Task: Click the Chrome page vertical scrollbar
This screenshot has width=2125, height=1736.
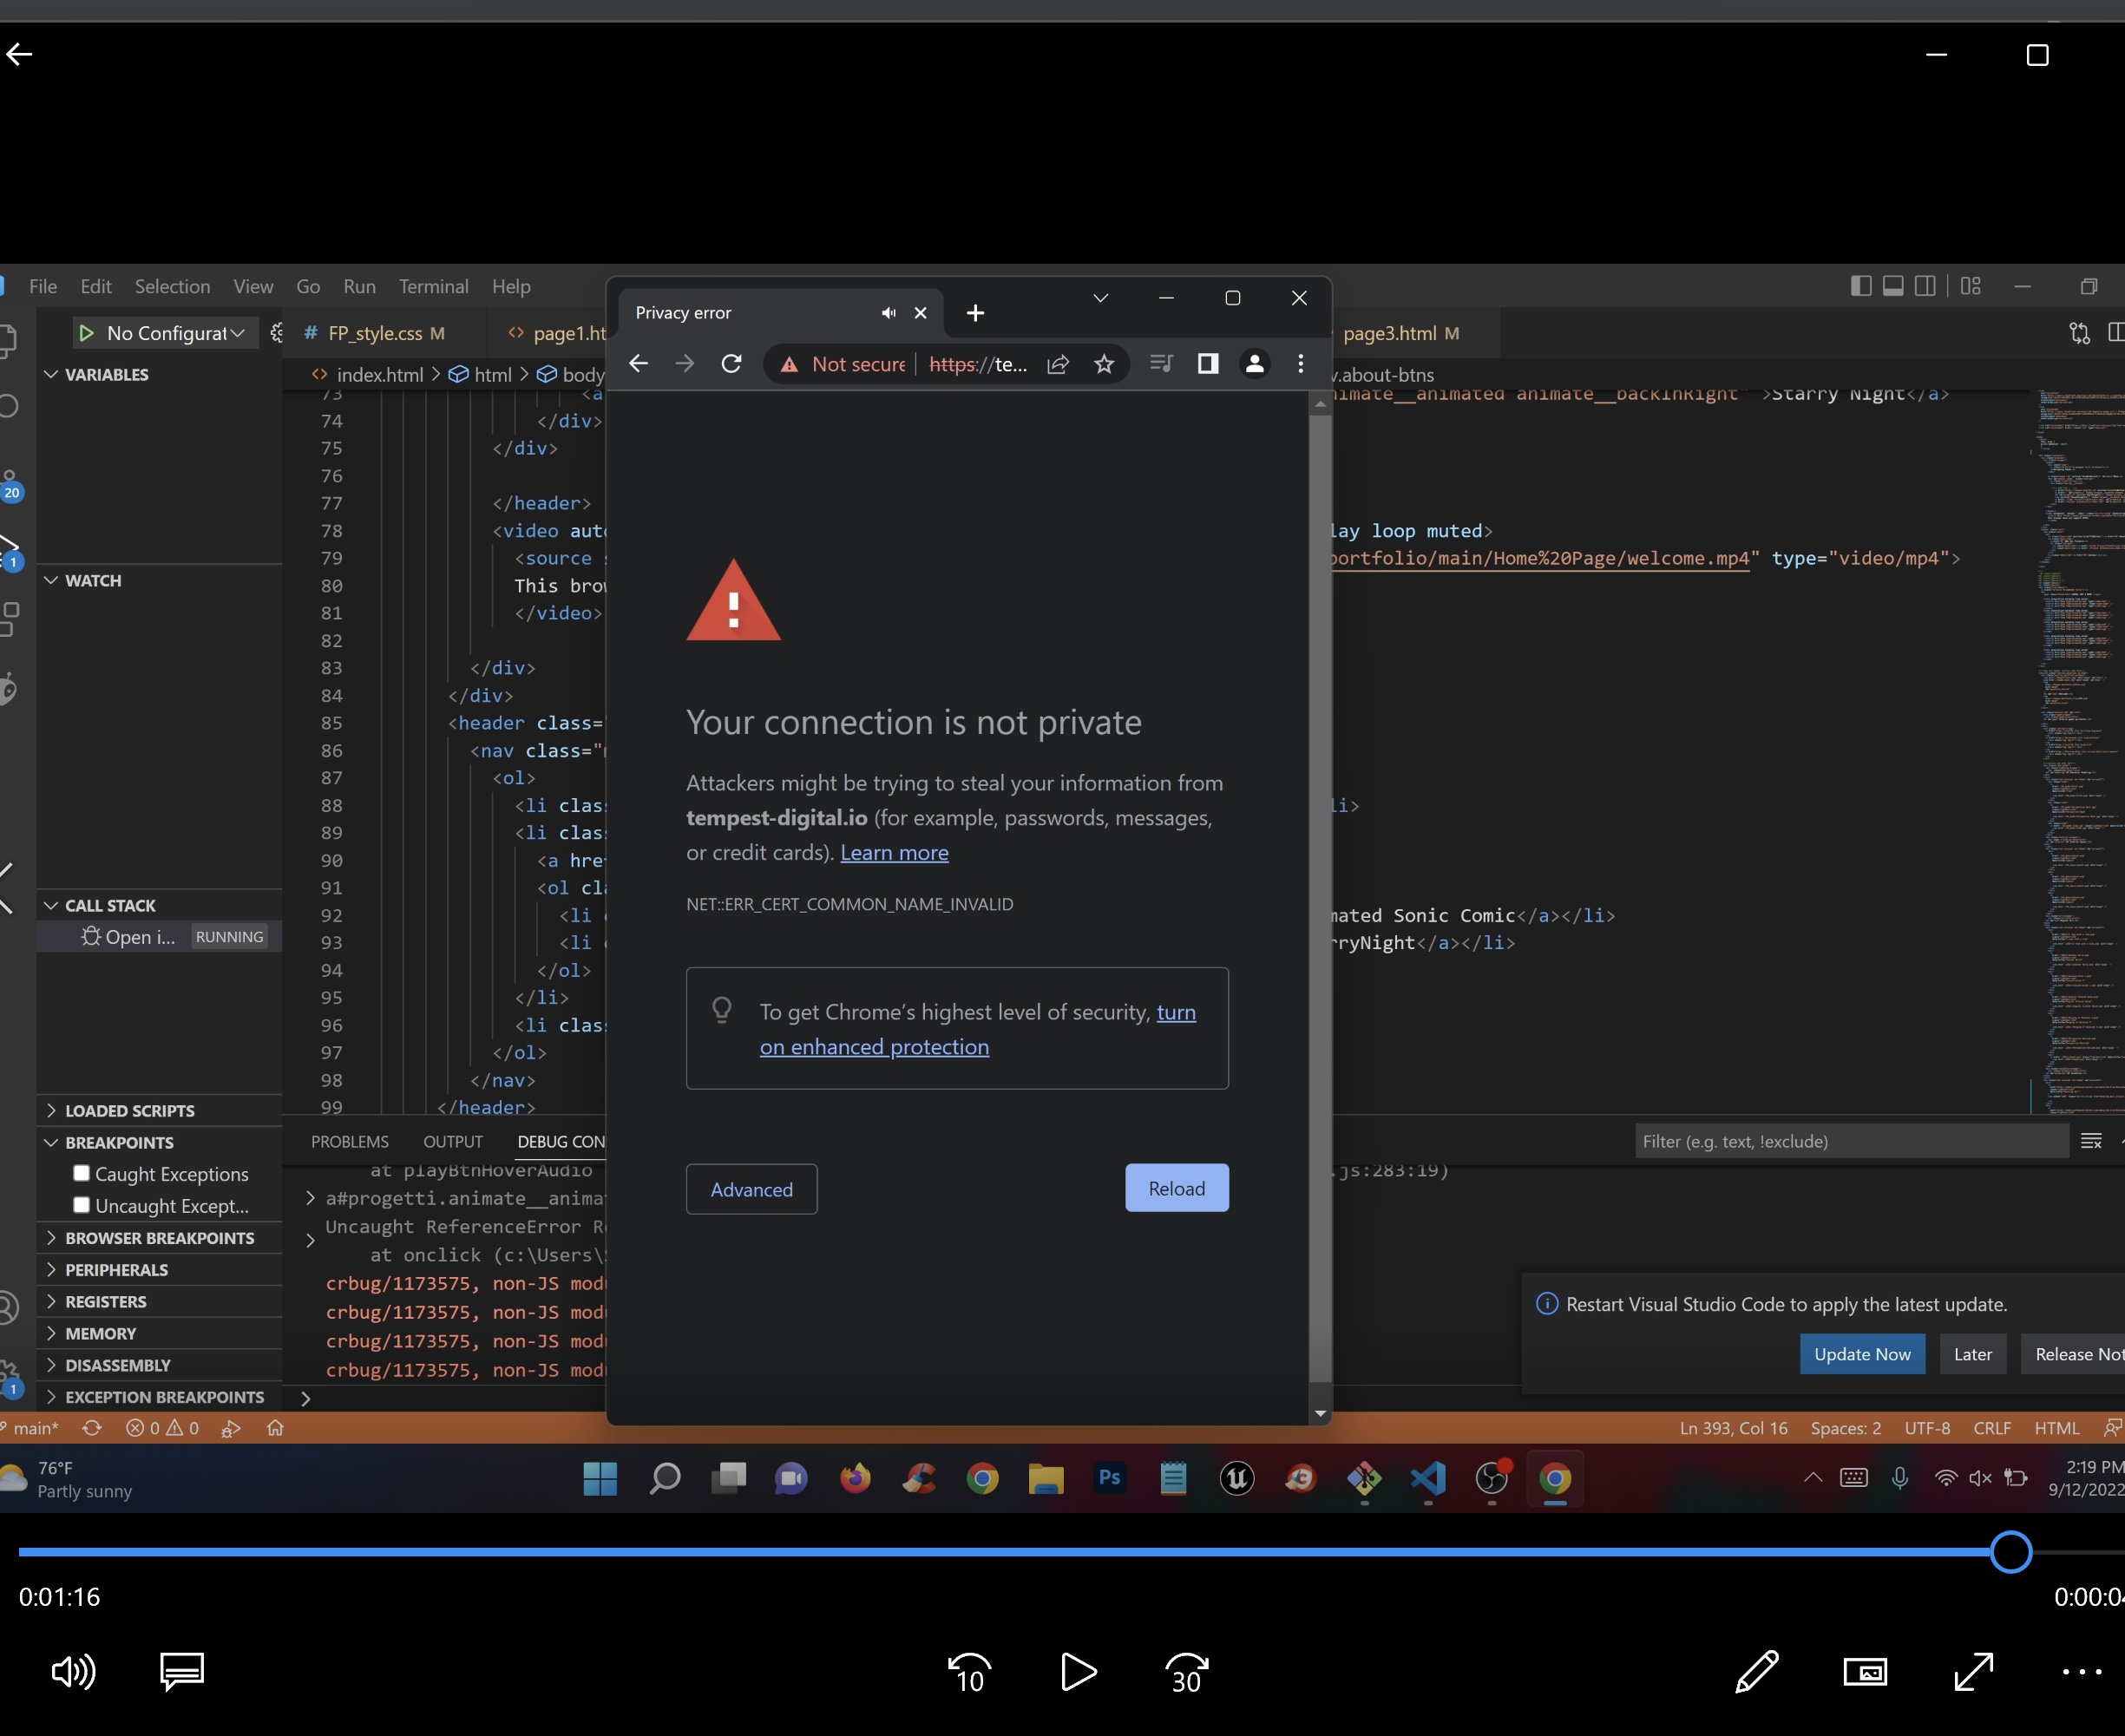Action: tap(1320, 900)
